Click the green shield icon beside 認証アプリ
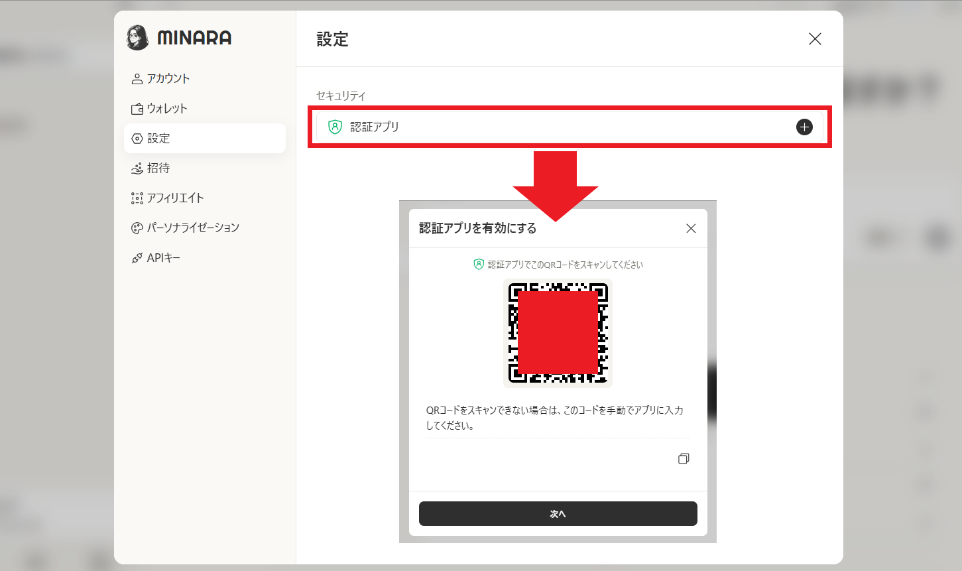Viewport: 962px width, 571px height. click(334, 127)
